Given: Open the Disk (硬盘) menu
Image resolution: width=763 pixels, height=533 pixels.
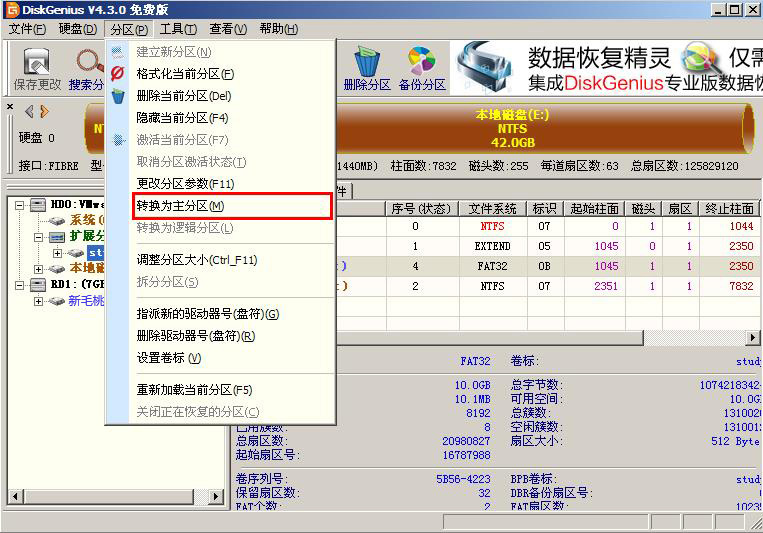Looking at the screenshot, I should point(78,29).
